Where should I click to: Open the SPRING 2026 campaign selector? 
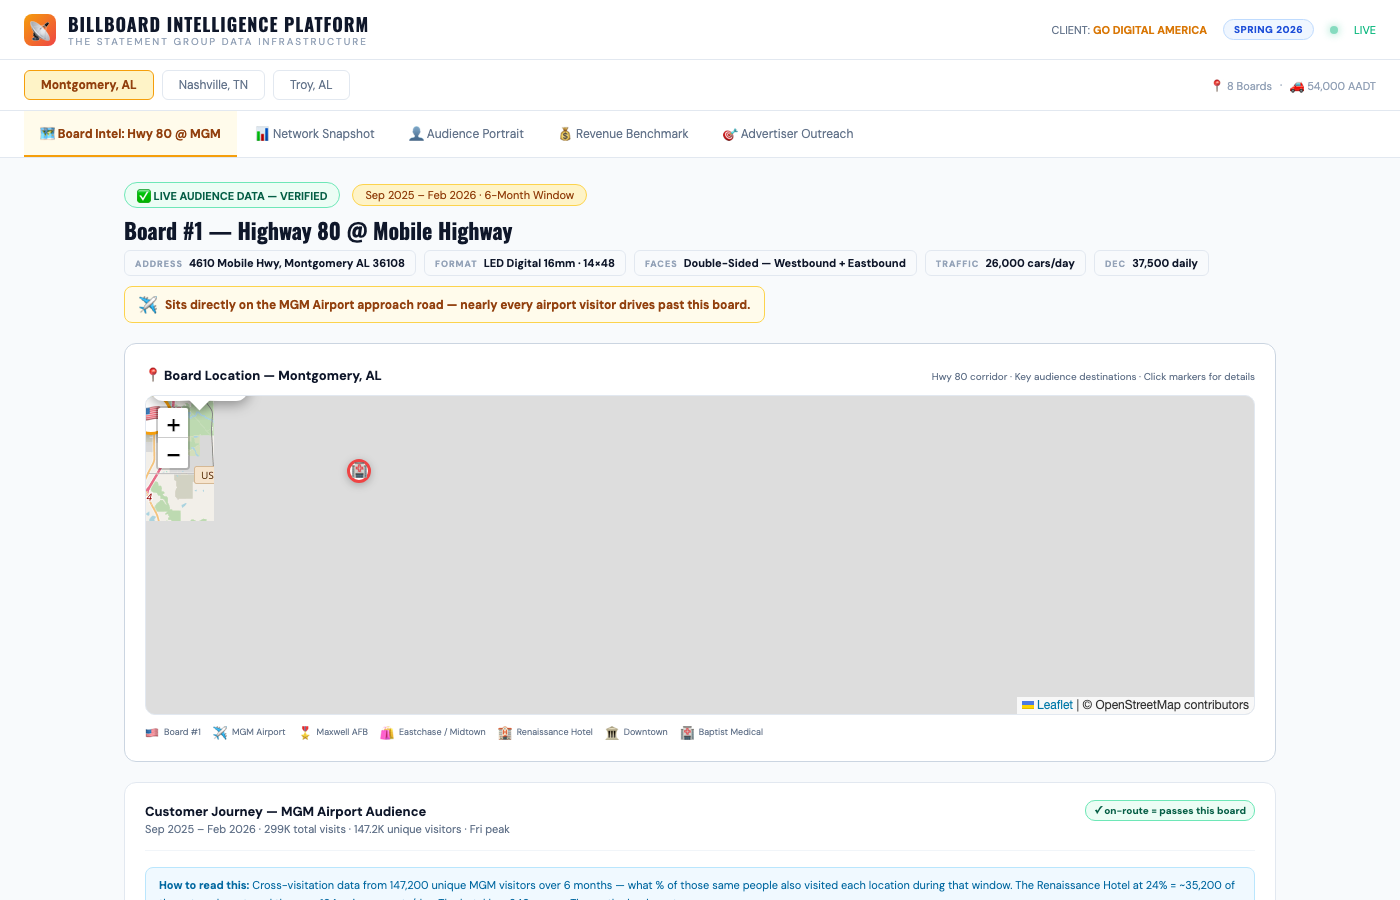click(x=1268, y=30)
